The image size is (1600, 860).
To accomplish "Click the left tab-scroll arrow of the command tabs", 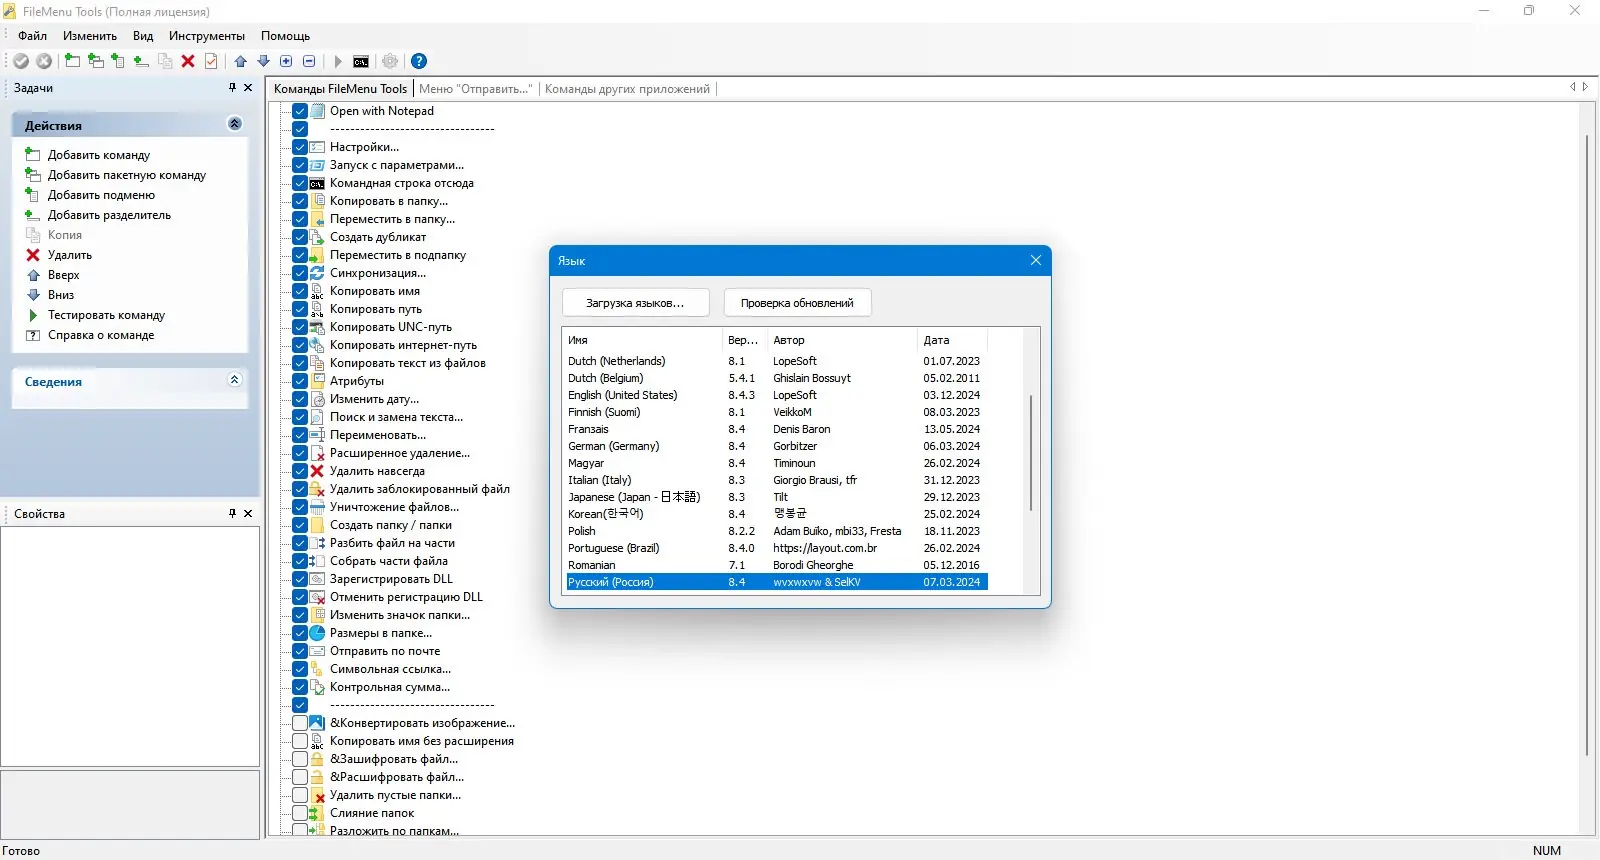I will (1573, 87).
